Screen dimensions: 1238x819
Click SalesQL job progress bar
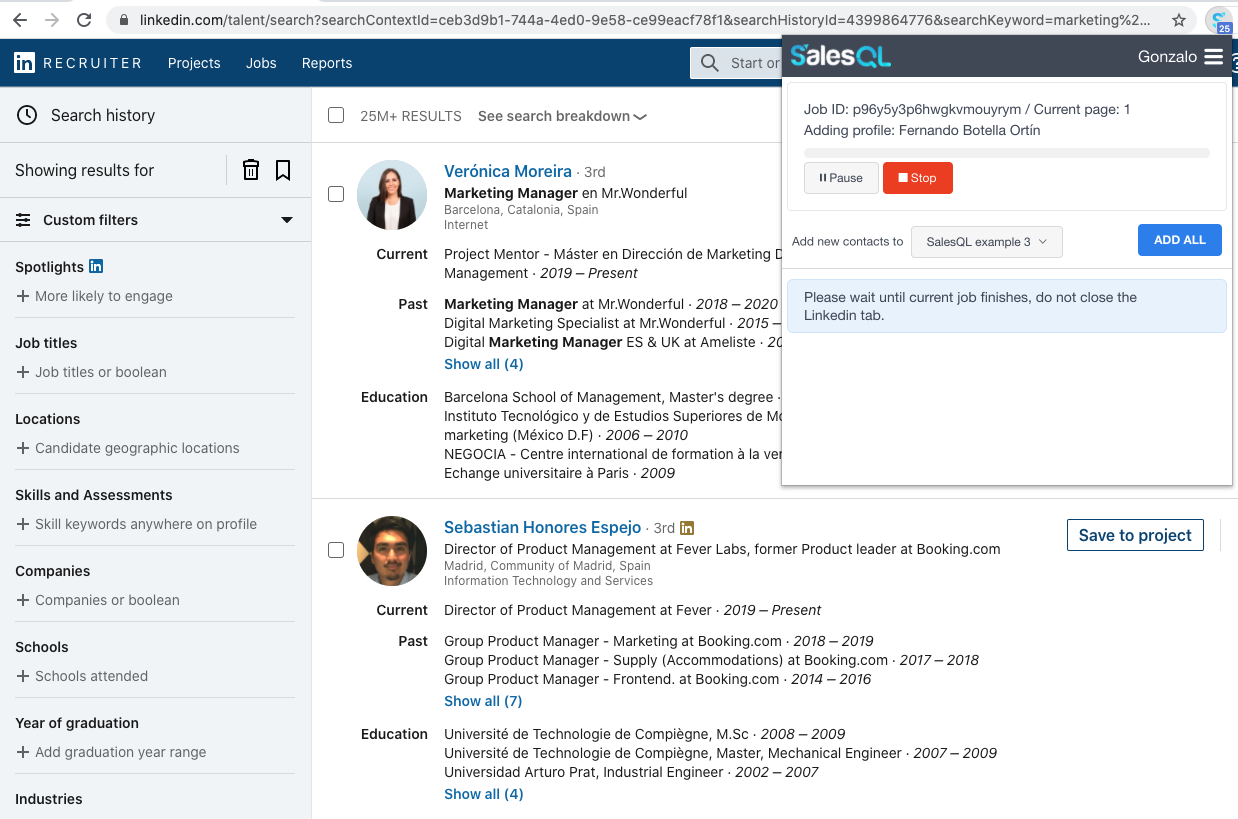tap(1007, 153)
